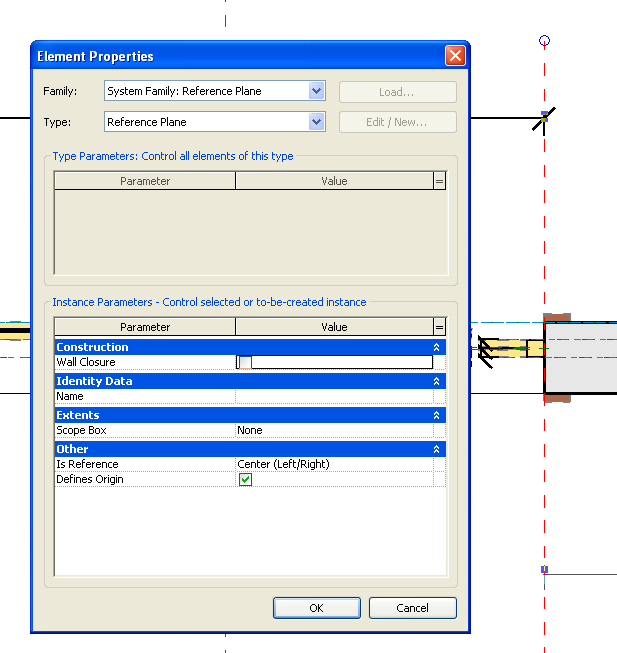617x653 pixels.
Task: Uncheck the Defines Origin checkbox
Action: tap(245, 480)
